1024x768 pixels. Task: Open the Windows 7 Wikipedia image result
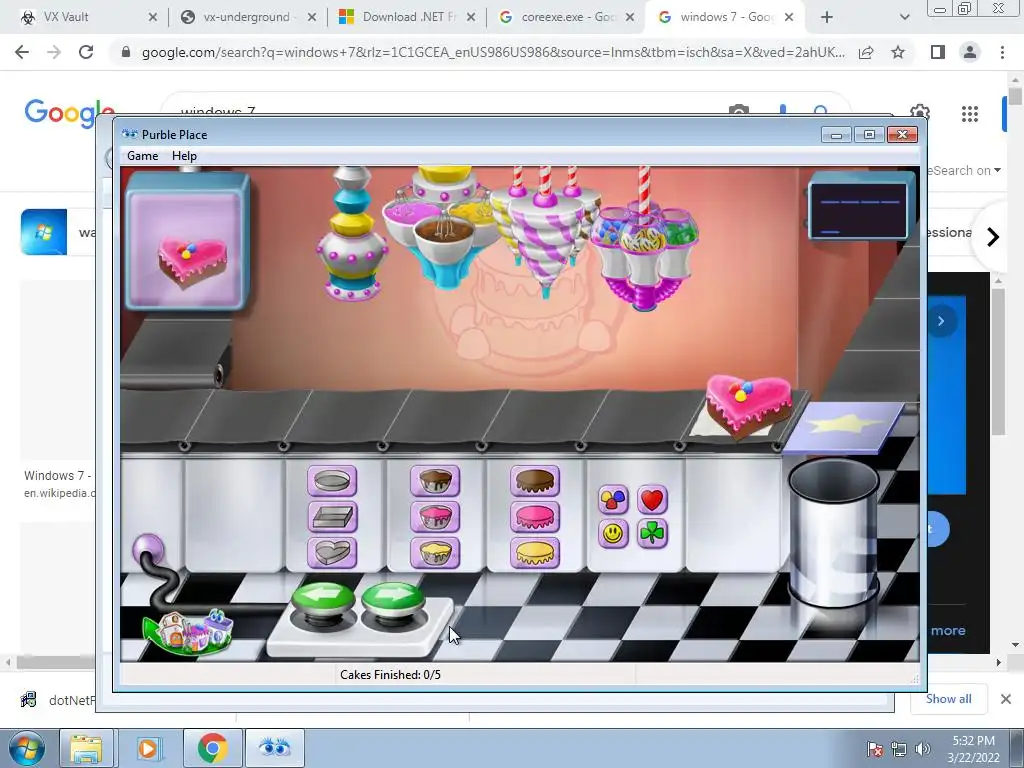(x=57, y=483)
